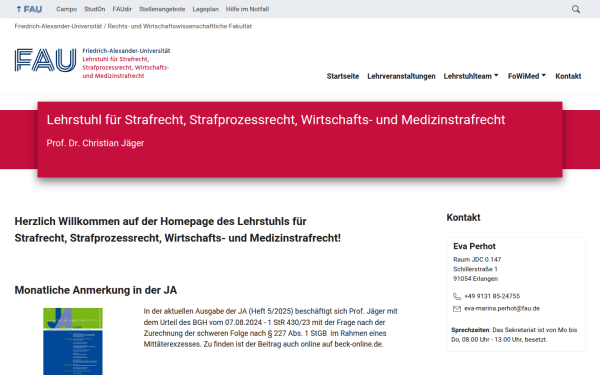Click the name Eva Perhot
This screenshot has height=375, width=600.
(474, 246)
